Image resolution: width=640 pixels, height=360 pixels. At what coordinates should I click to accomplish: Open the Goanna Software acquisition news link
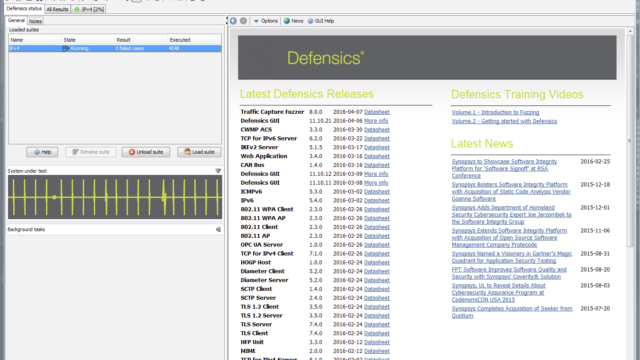tap(511, 191)
